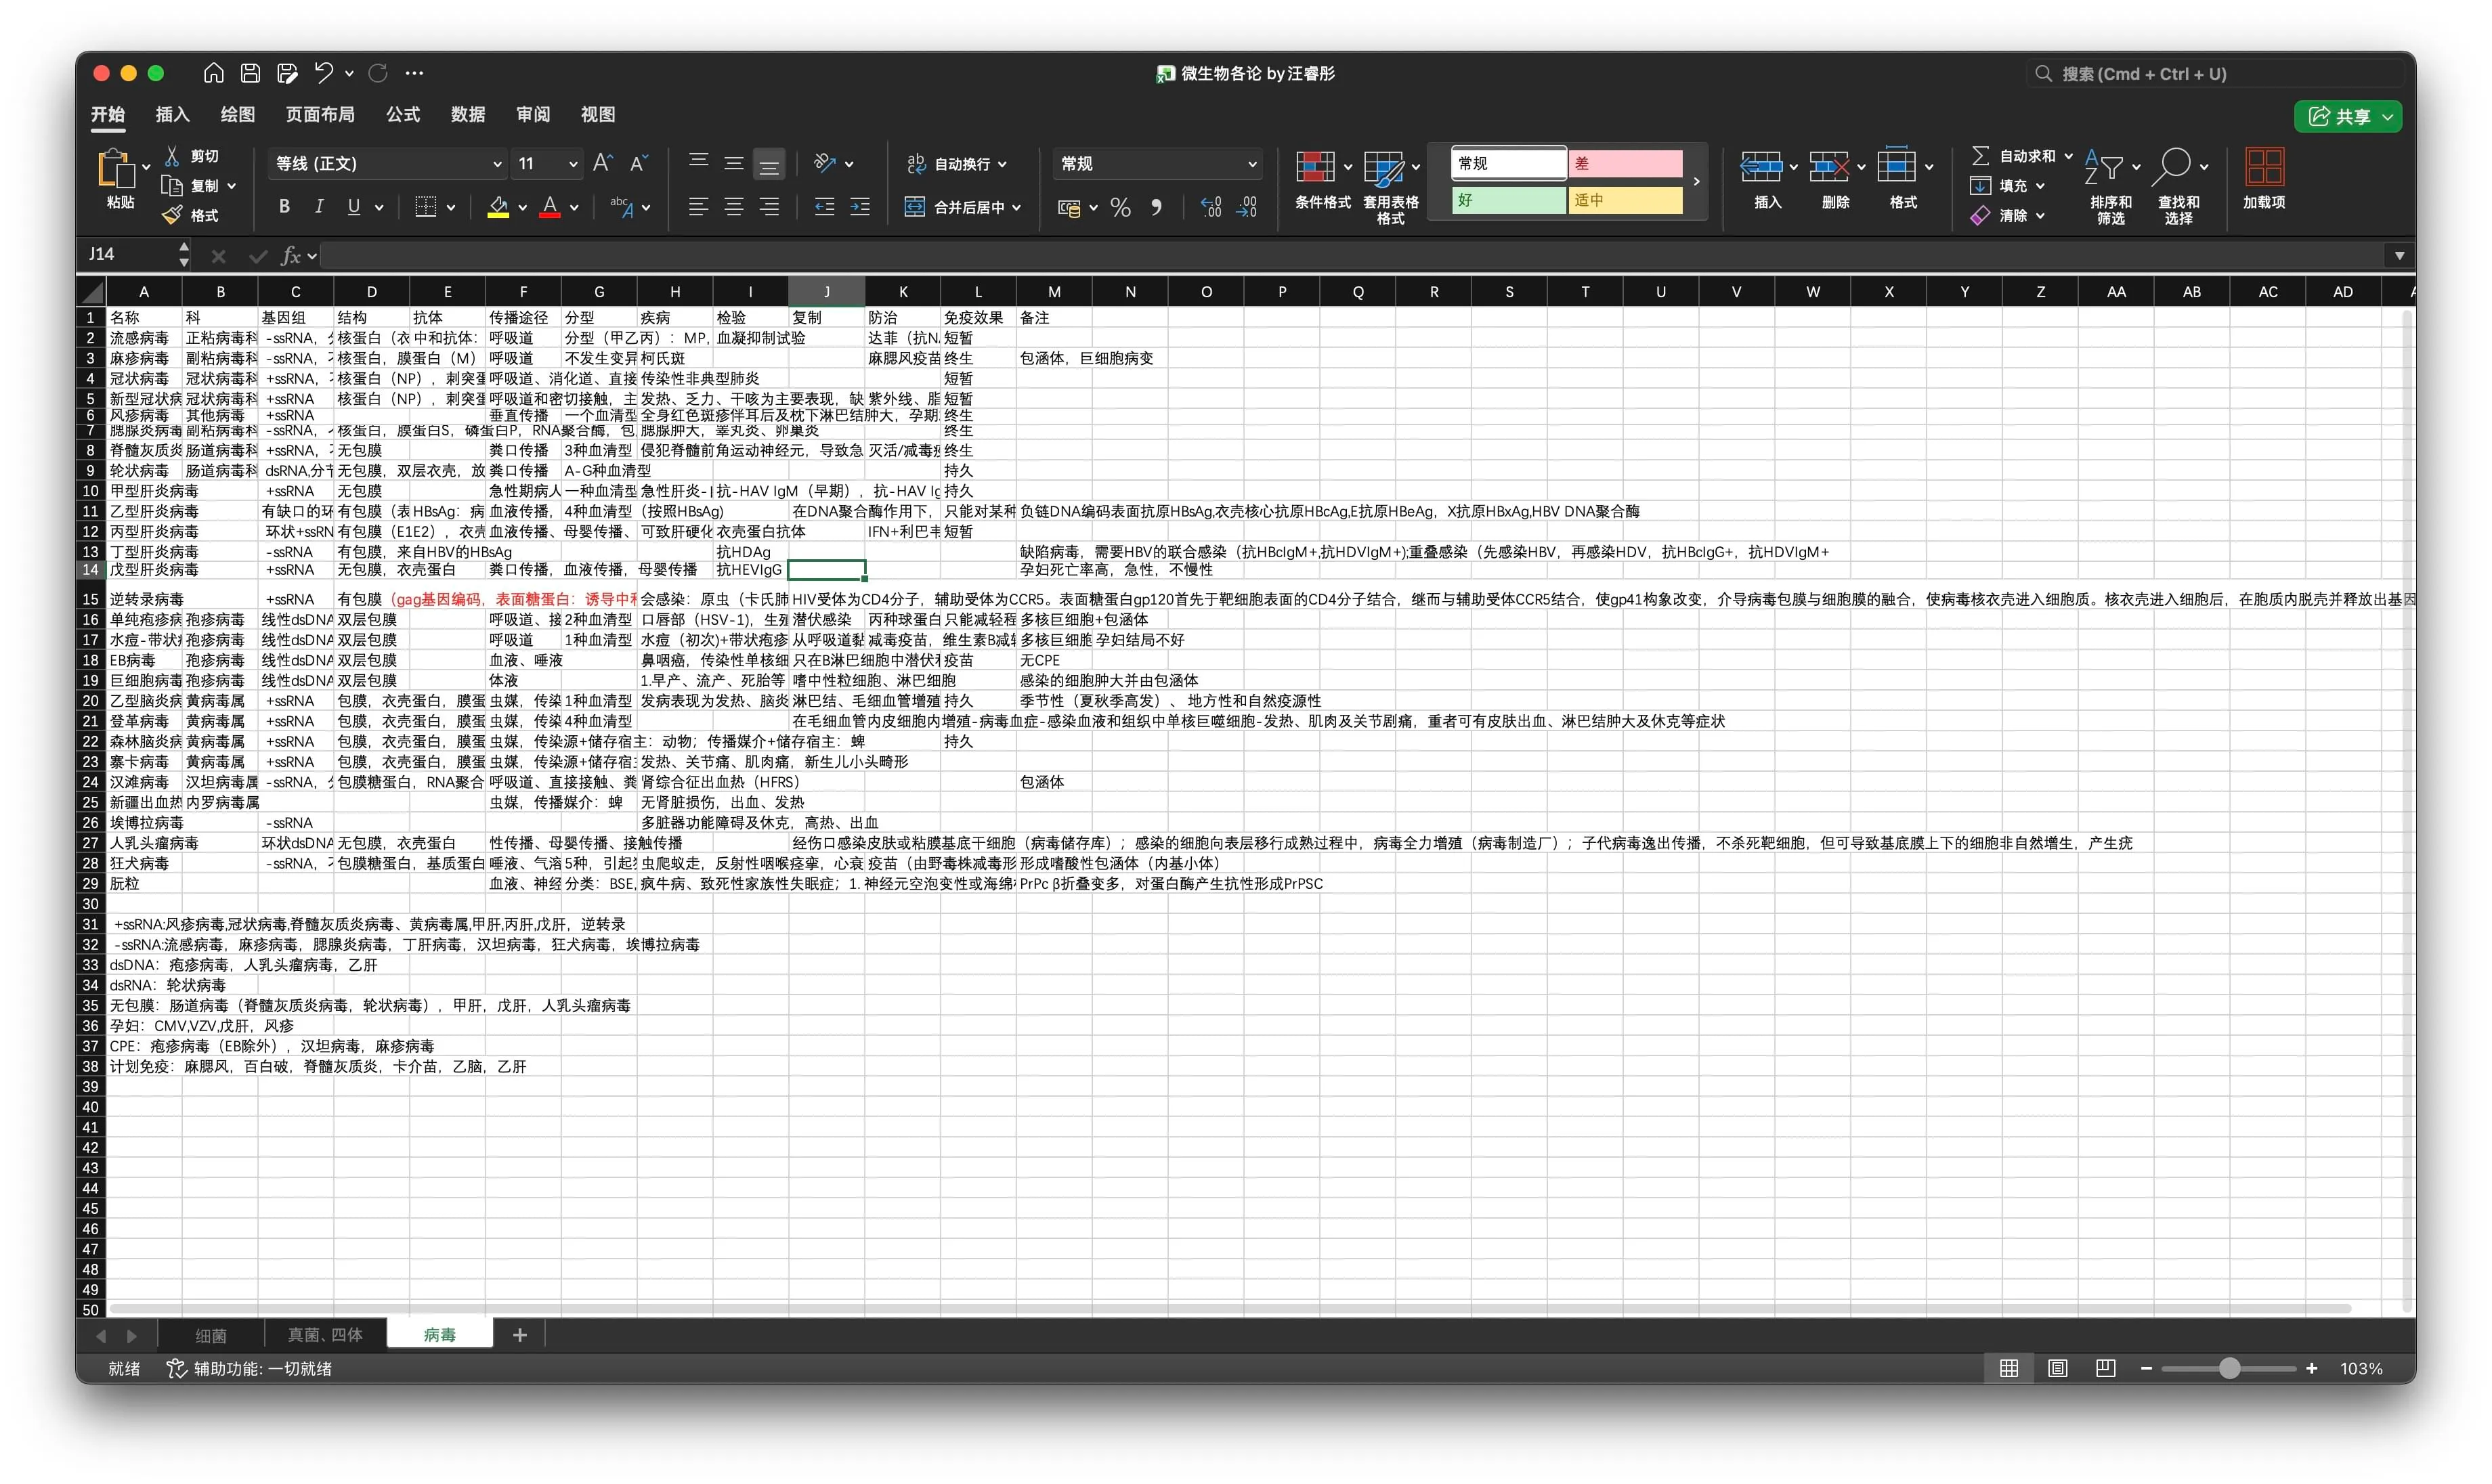Toggle center horizontal alignment
The width and height of the screenshot is (2492, 1484).
734,207
